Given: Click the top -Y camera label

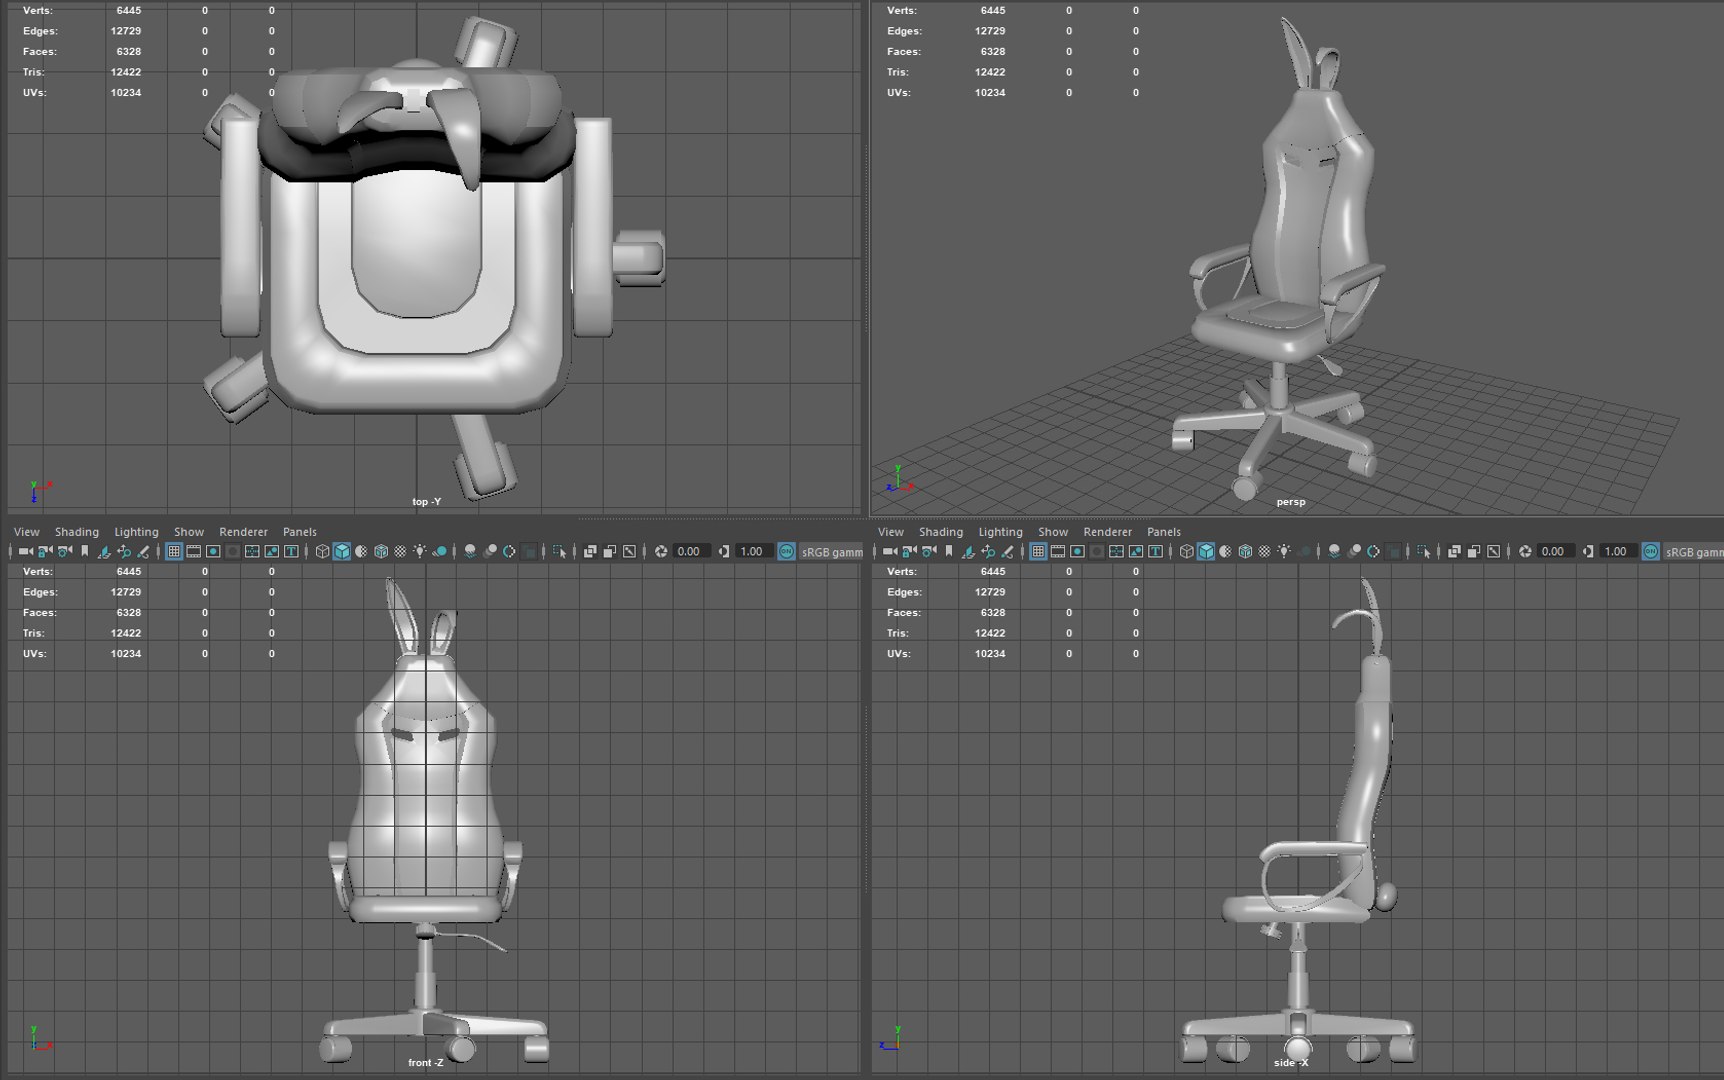Looking at the screenshot, I should tap(426, 502).
